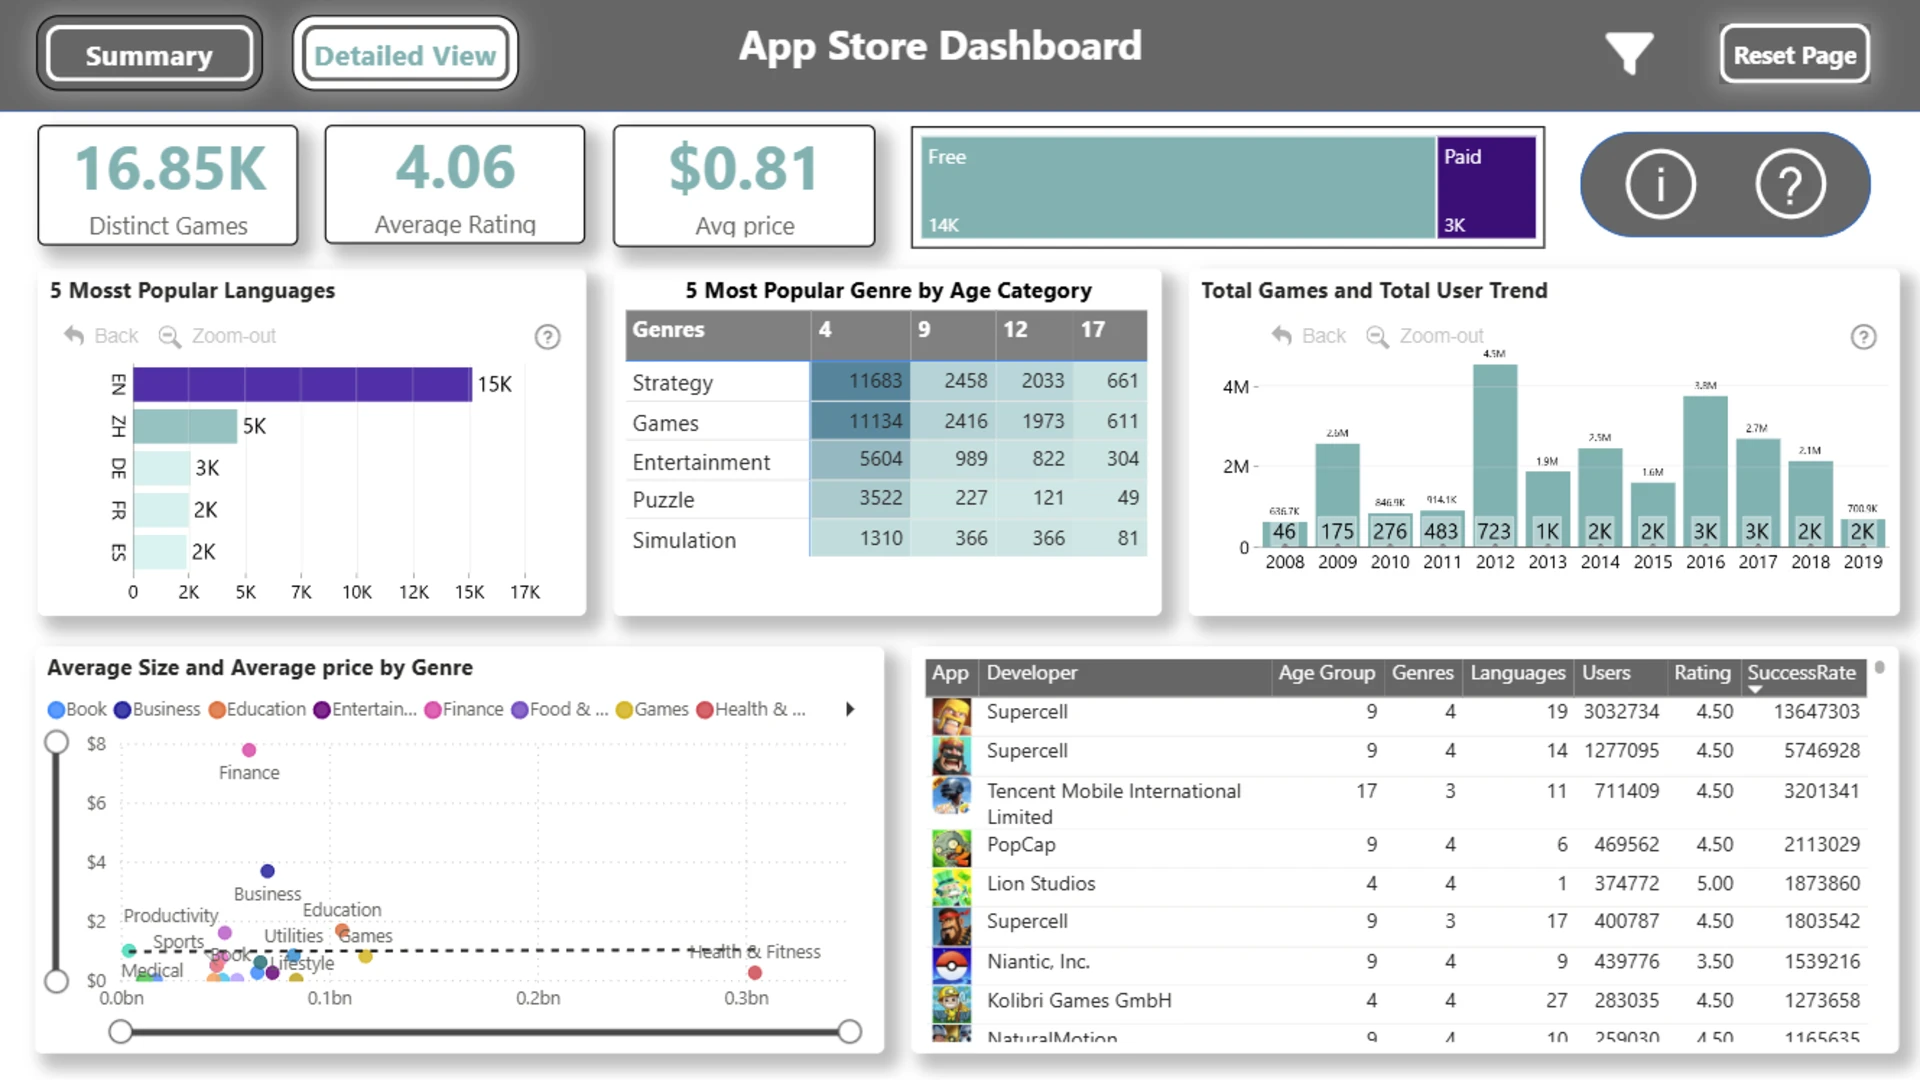Open the question mark help icon

point(1790,184)
